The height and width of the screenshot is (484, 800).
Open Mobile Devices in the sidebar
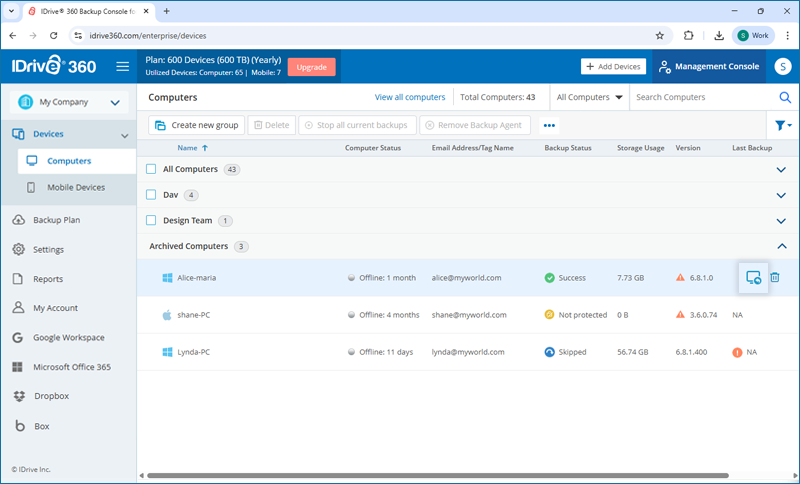76,187
